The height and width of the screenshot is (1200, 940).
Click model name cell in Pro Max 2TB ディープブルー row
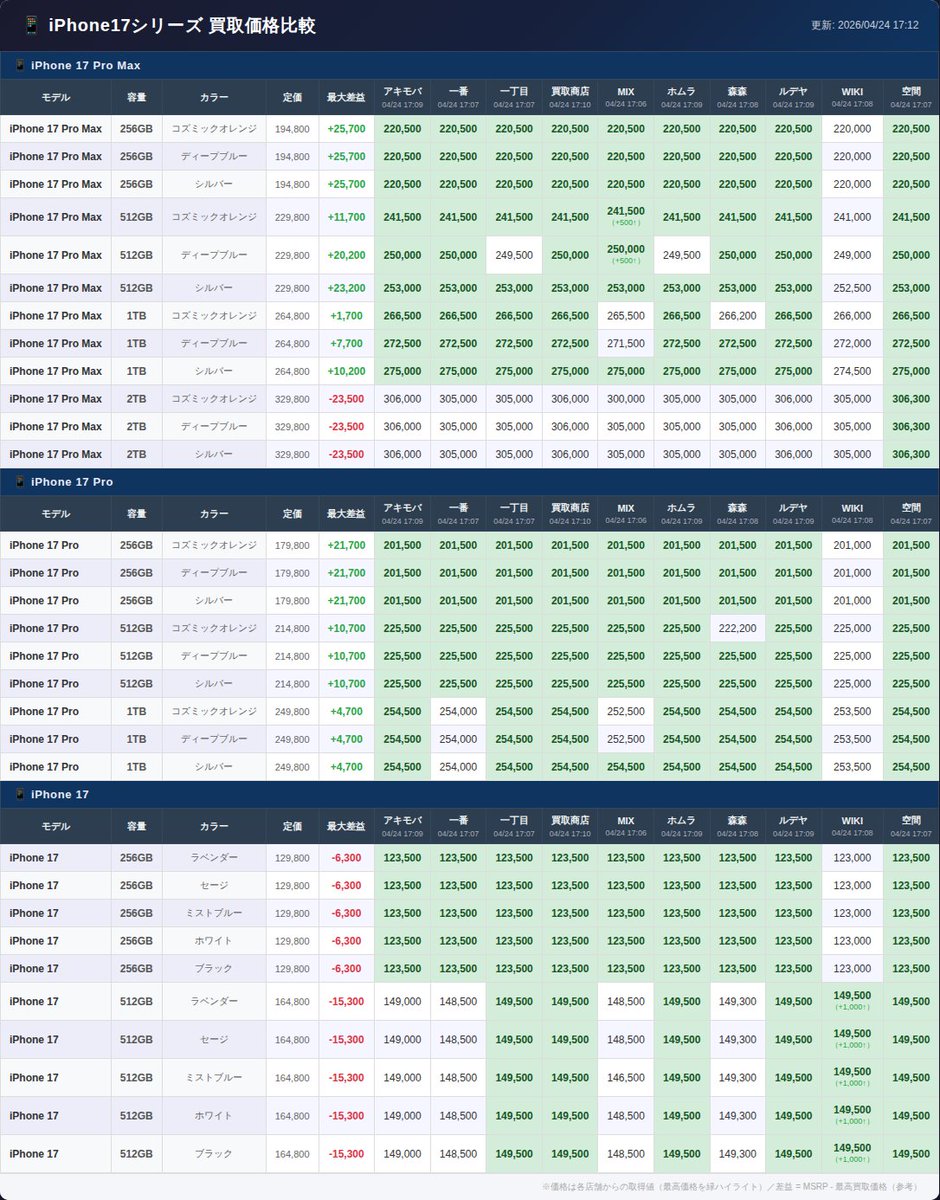[56, 427]
